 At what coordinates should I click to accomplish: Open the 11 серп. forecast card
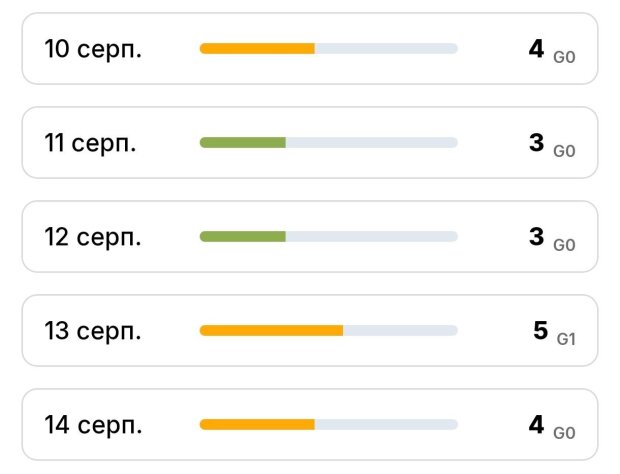point(310,142)
